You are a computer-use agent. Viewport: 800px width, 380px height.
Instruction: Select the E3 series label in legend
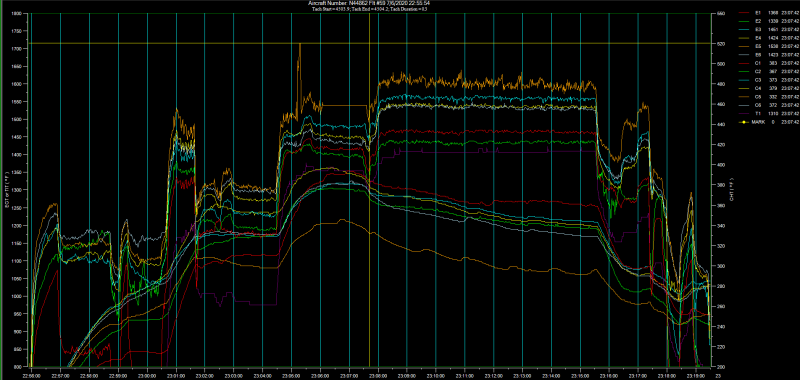click(758, 30)
